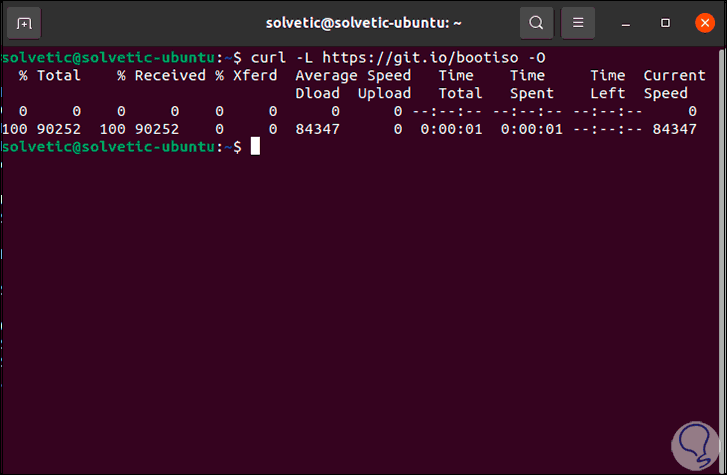
Task: Open a new terminal tab
Action: pyautogui.click(x=25, y=22)
